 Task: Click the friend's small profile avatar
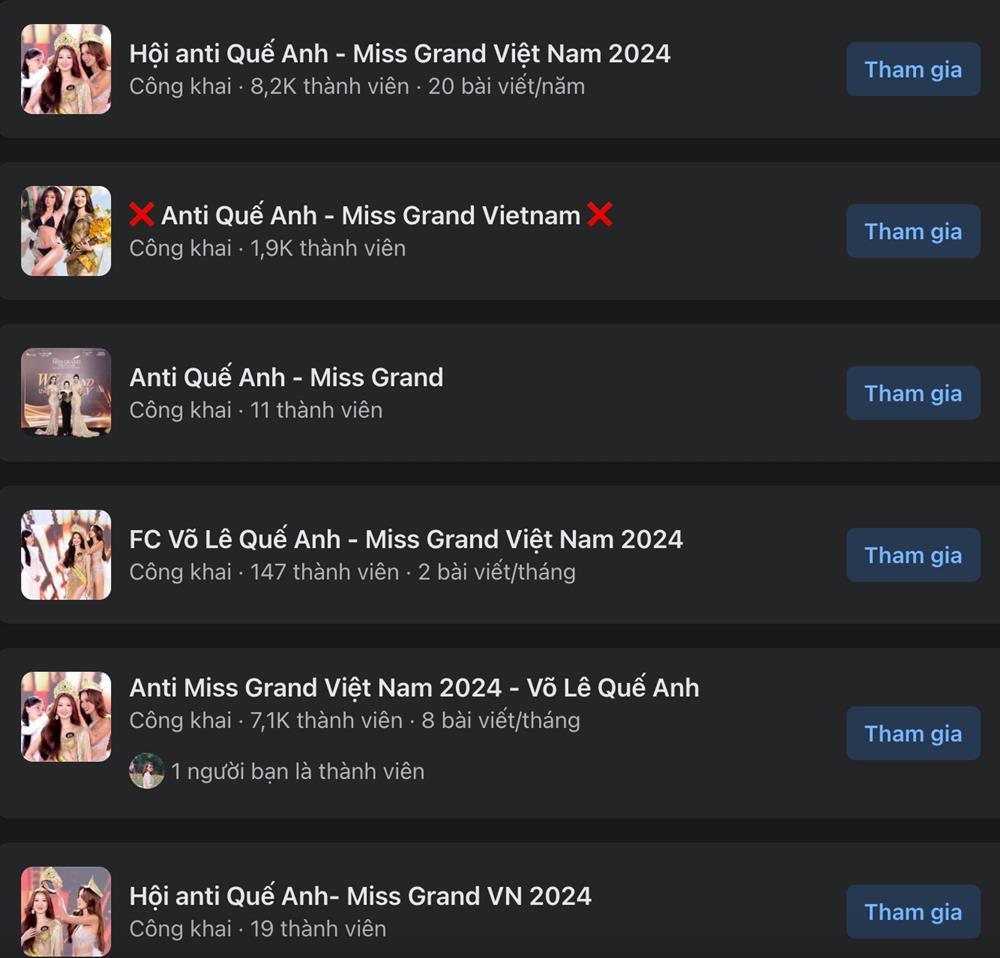pos(147,771)
